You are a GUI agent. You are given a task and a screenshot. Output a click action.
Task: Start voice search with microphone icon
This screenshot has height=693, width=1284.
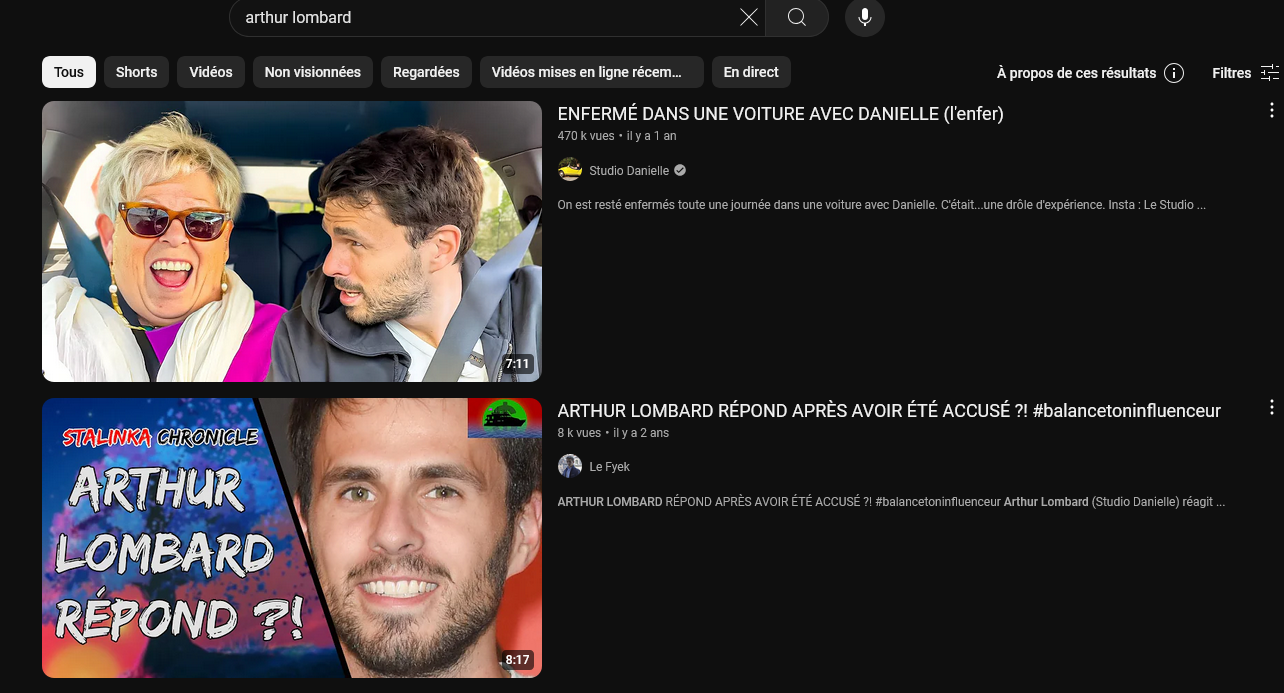pos(865,17)
